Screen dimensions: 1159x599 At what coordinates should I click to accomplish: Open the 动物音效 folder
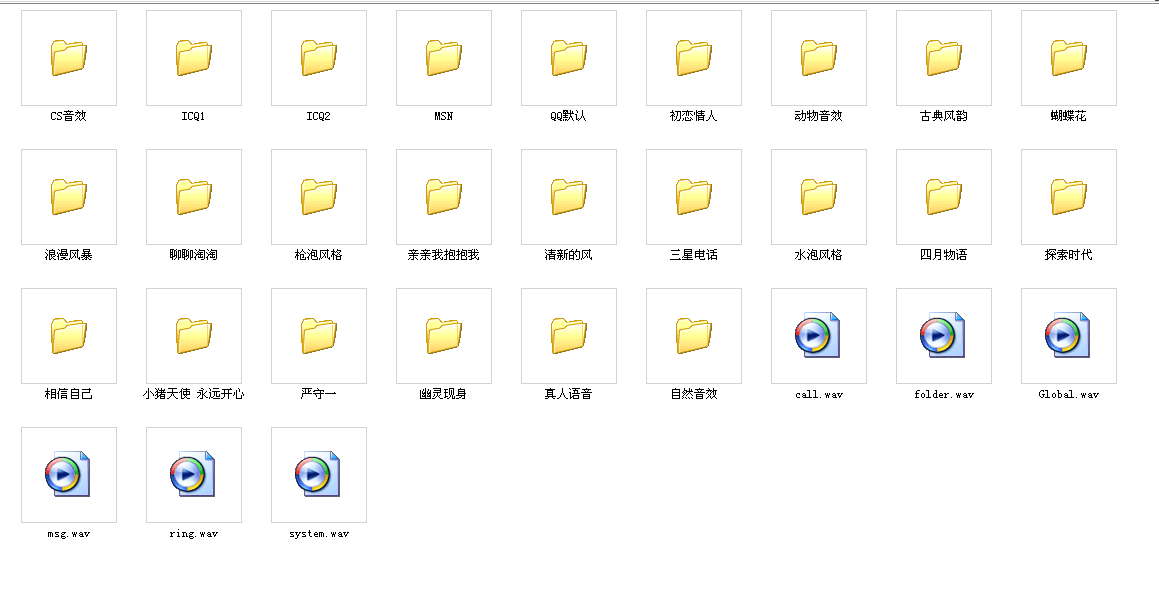click(x=817, y=58)
